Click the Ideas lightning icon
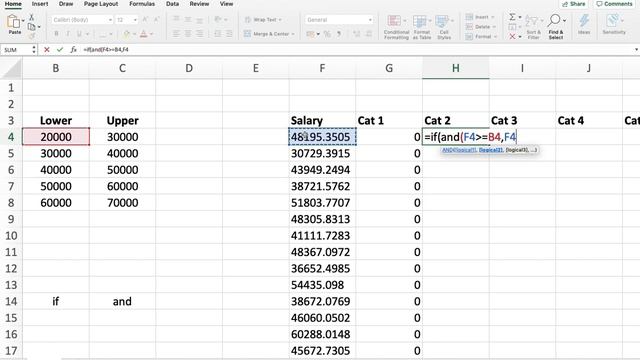Screen dimensions: 640x360 (x=584, y=24)
